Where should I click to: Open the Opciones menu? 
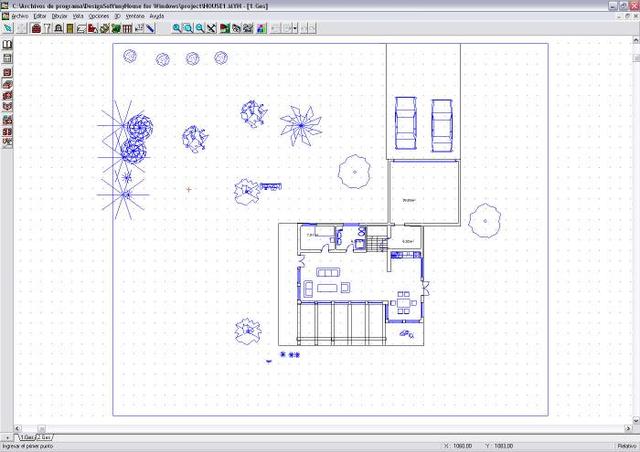tap(99, 17)
